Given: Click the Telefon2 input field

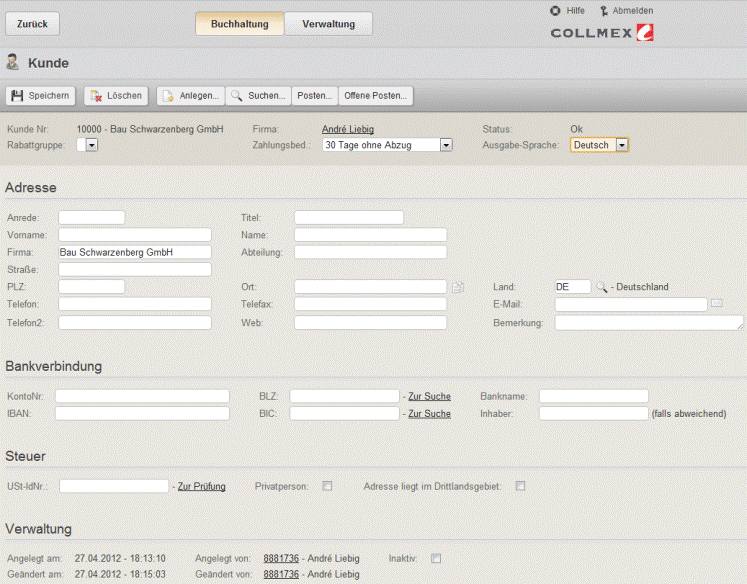Looking at the screenshot, I should pos(135,322).
